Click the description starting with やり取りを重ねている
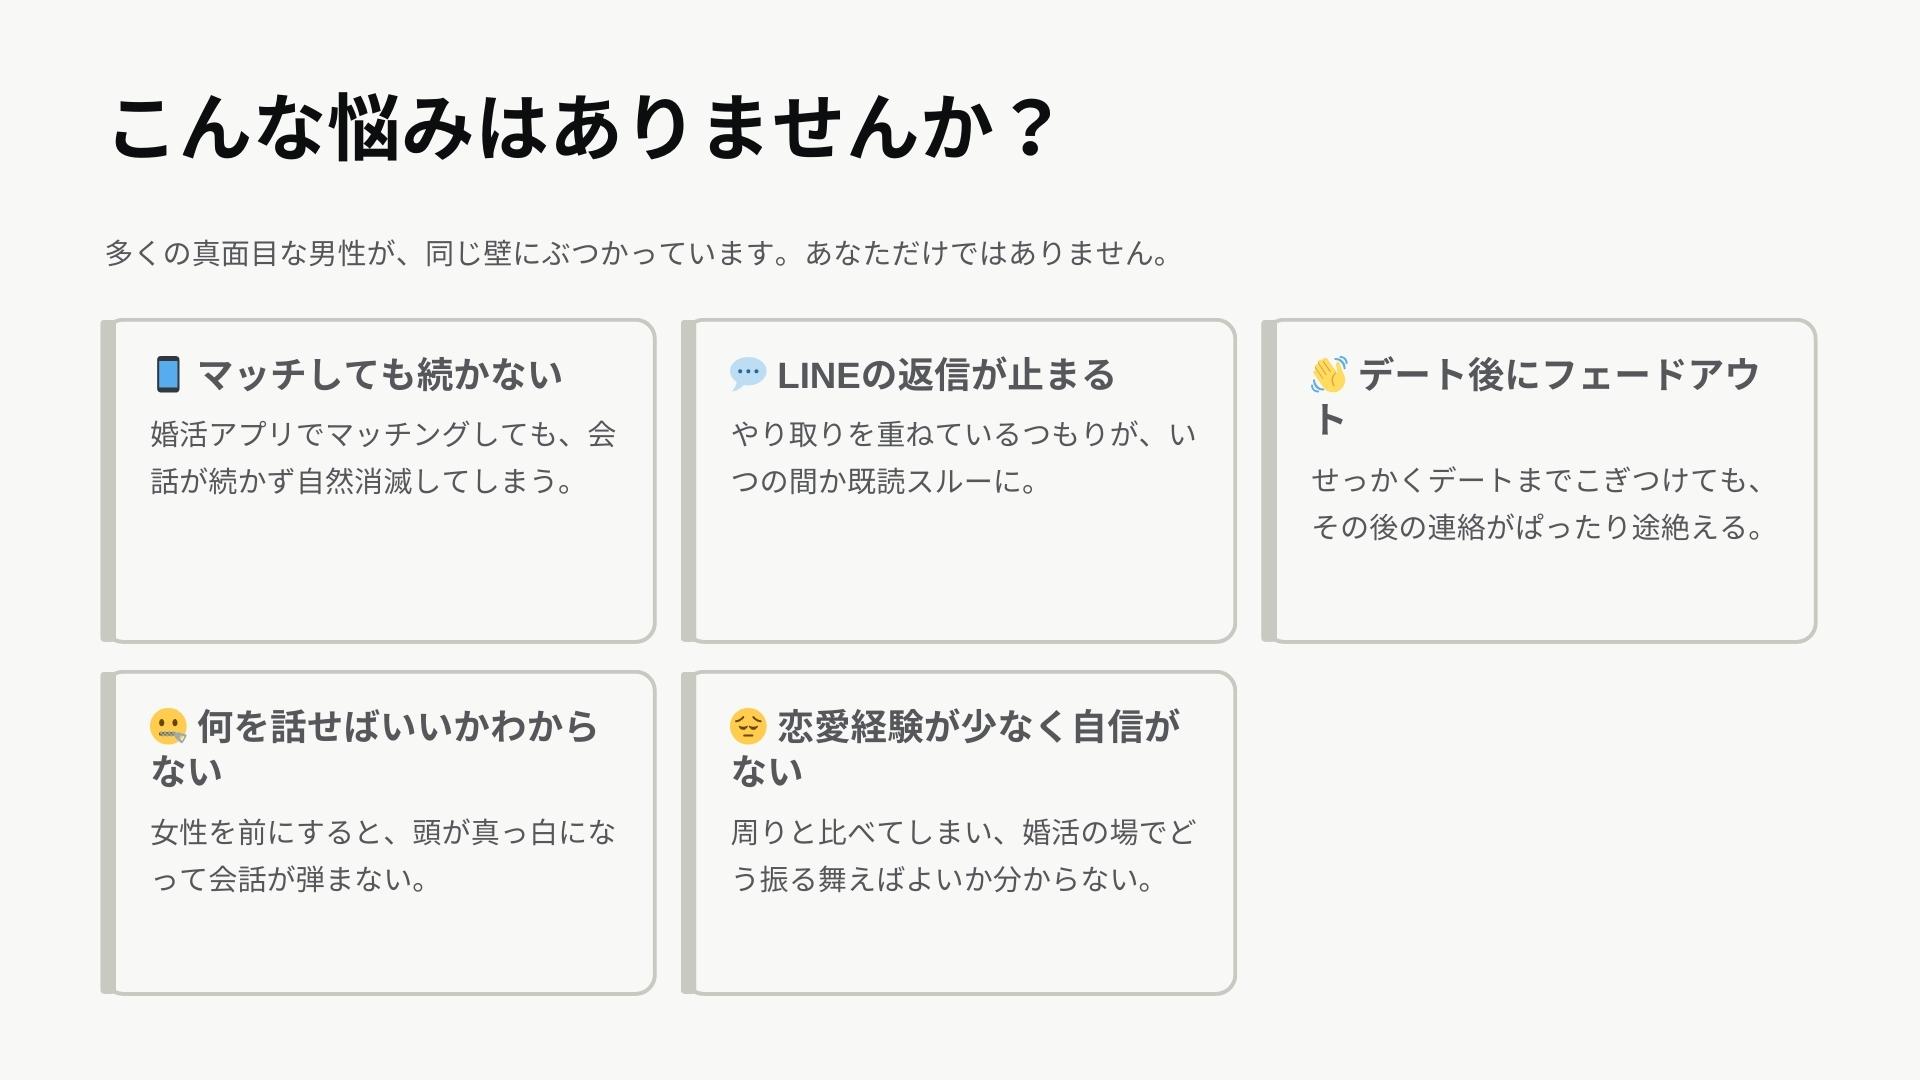This screenshot has height=1080, width=1920. coord(963,458)
